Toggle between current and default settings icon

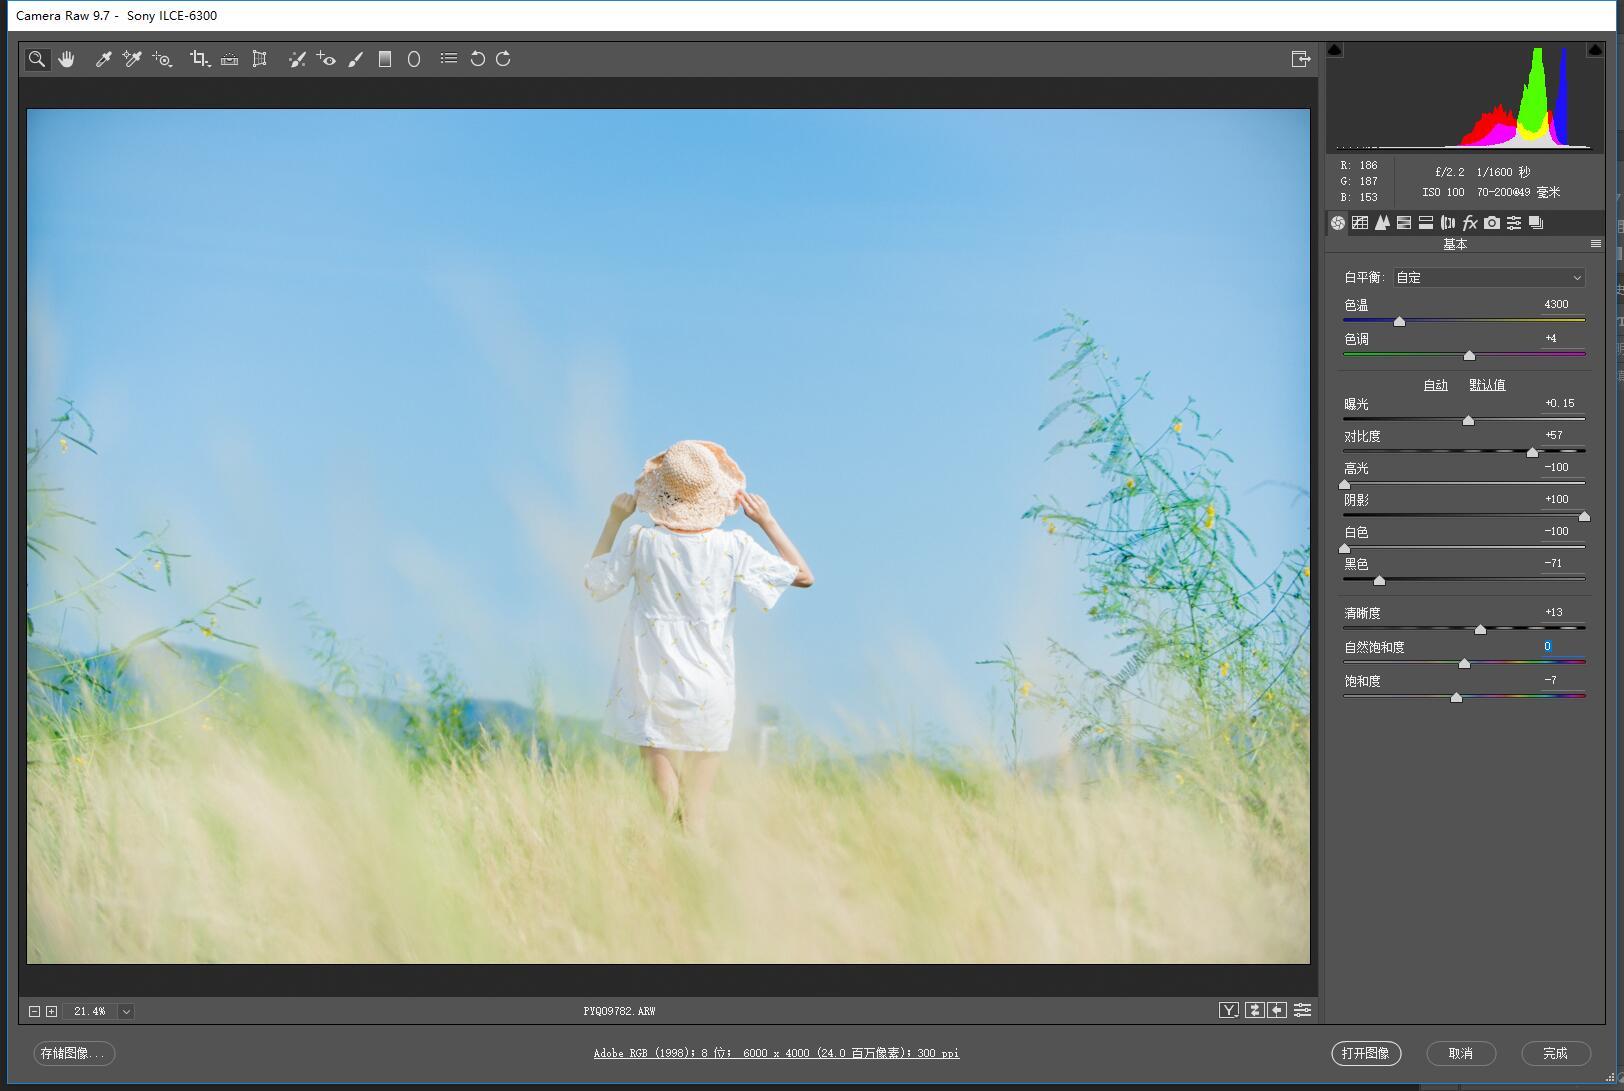click(1302, 1011)
